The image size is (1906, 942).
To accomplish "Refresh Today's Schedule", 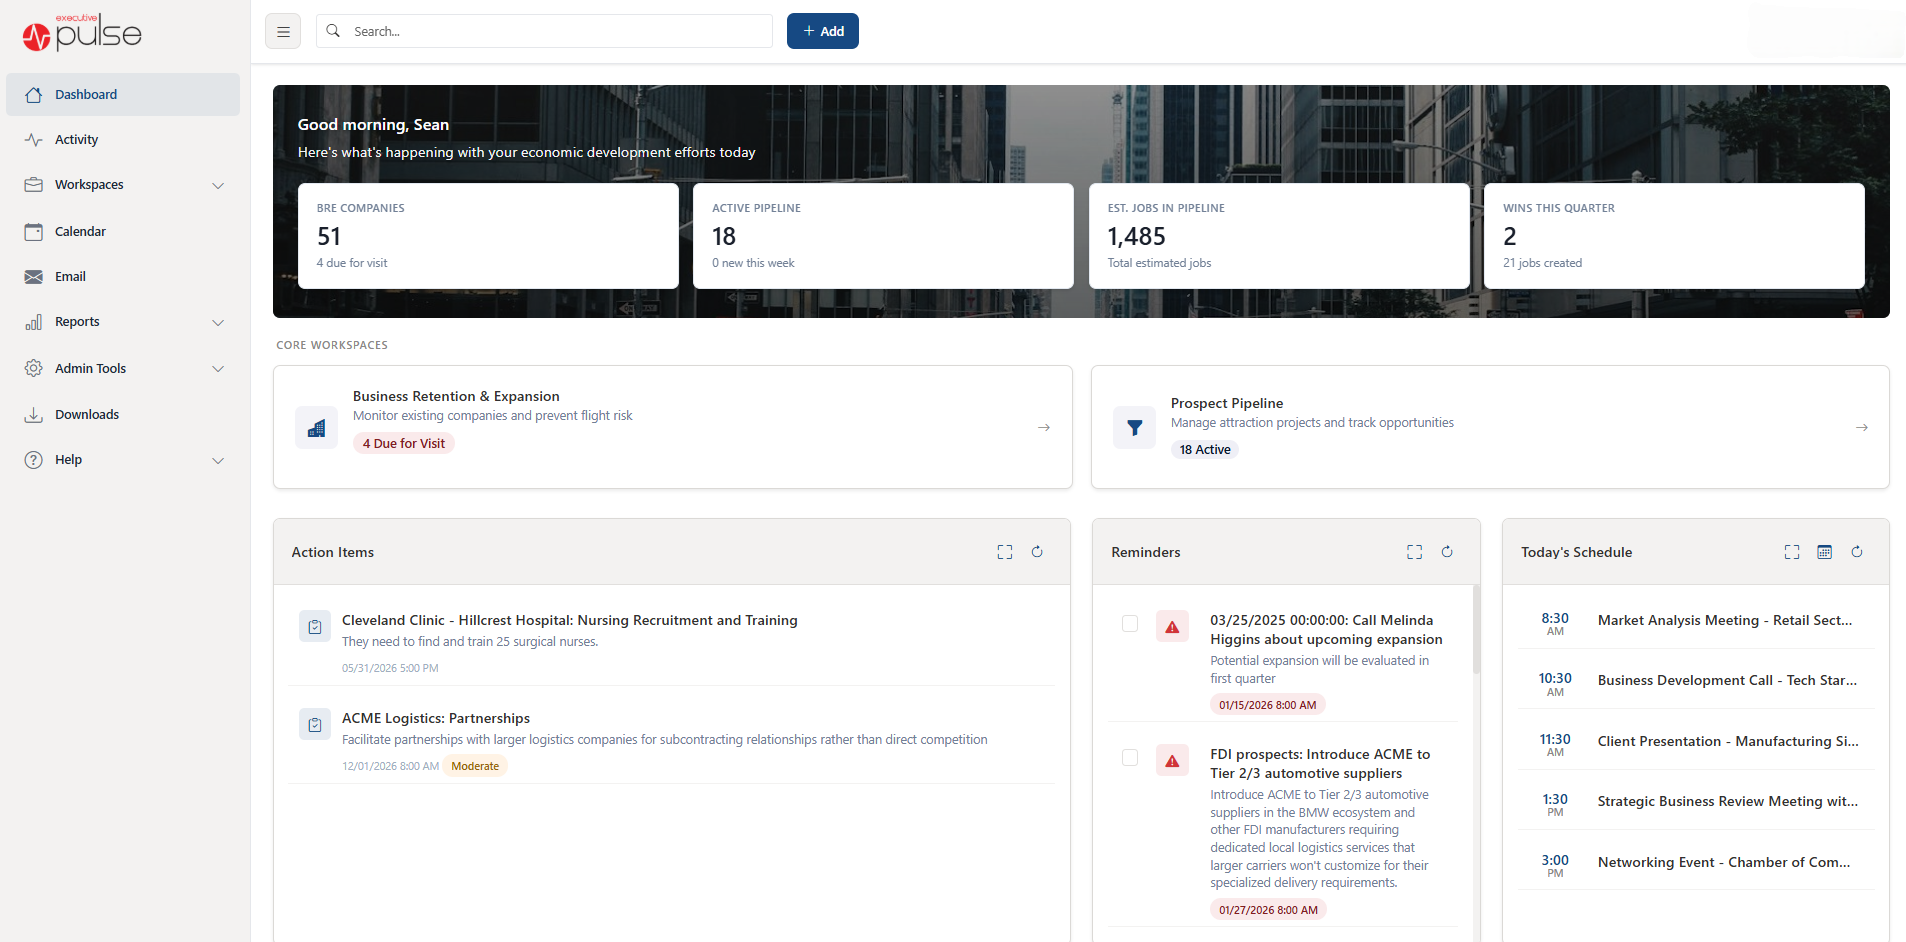I will point(1857,551).
